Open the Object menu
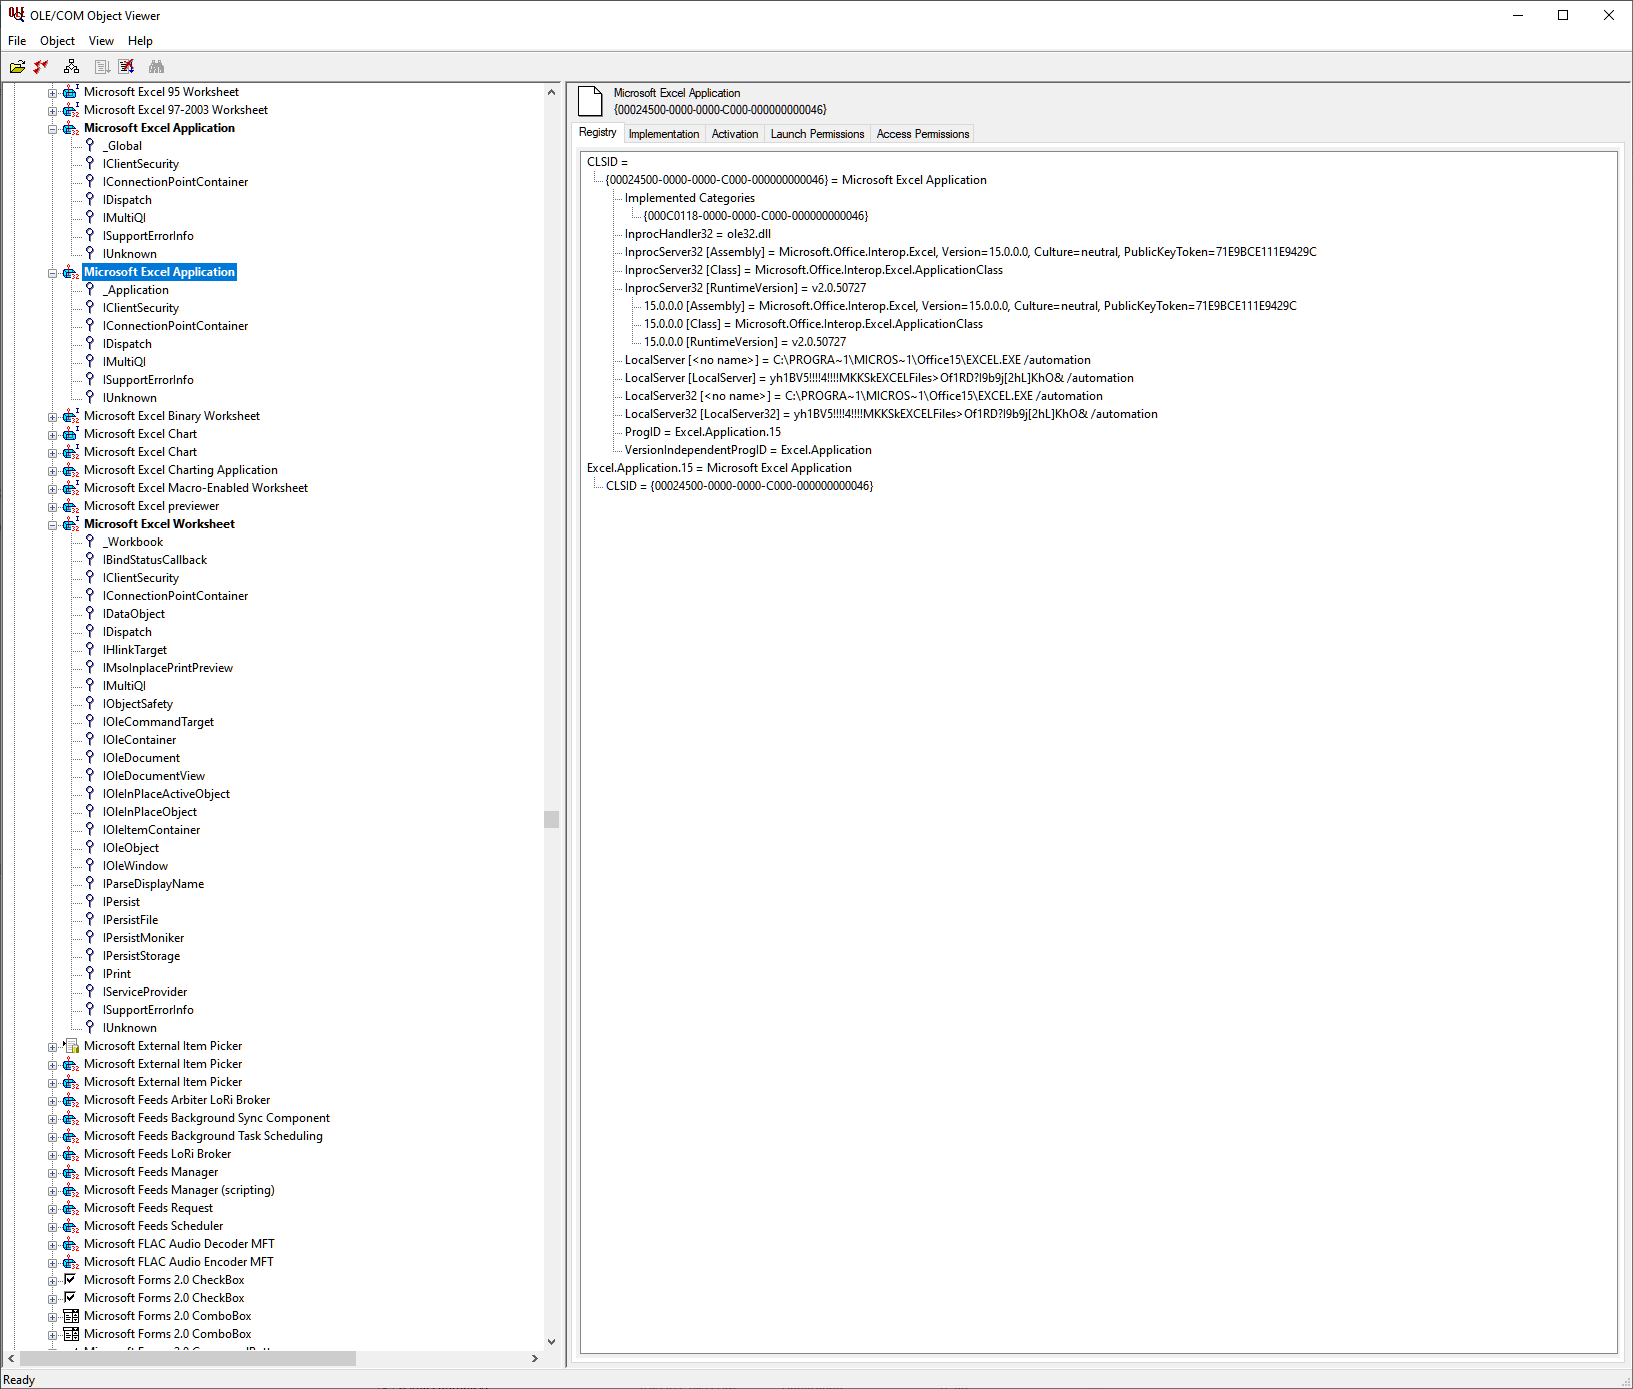 57,41
